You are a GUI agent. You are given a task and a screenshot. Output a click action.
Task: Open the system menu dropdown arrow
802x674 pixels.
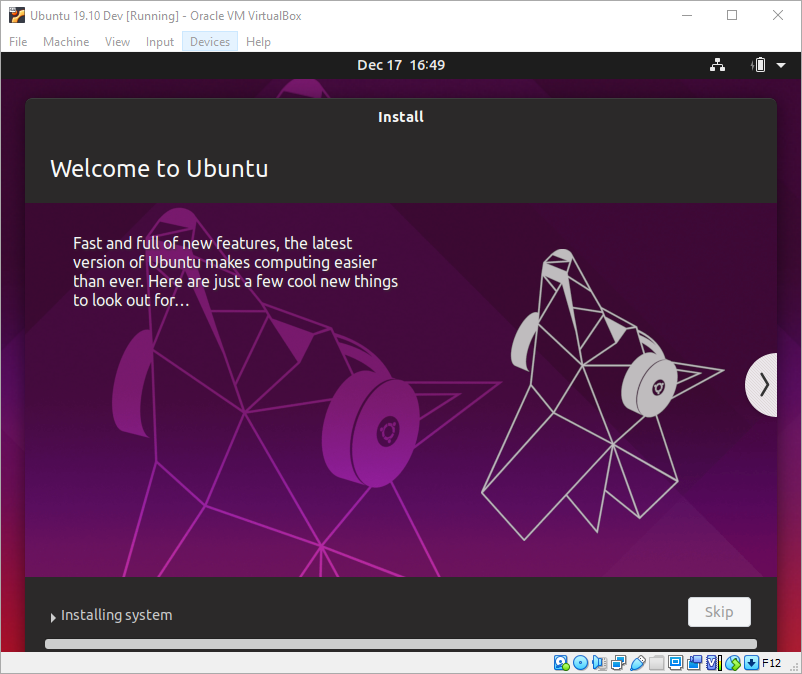pyautogui.click(x=781, y=65)
